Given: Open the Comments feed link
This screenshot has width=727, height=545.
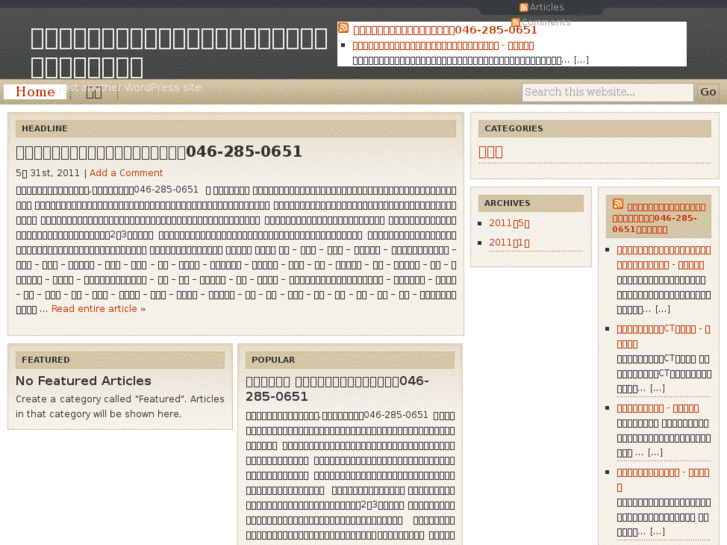Looking at the screenshot, I should coord(546,22).
